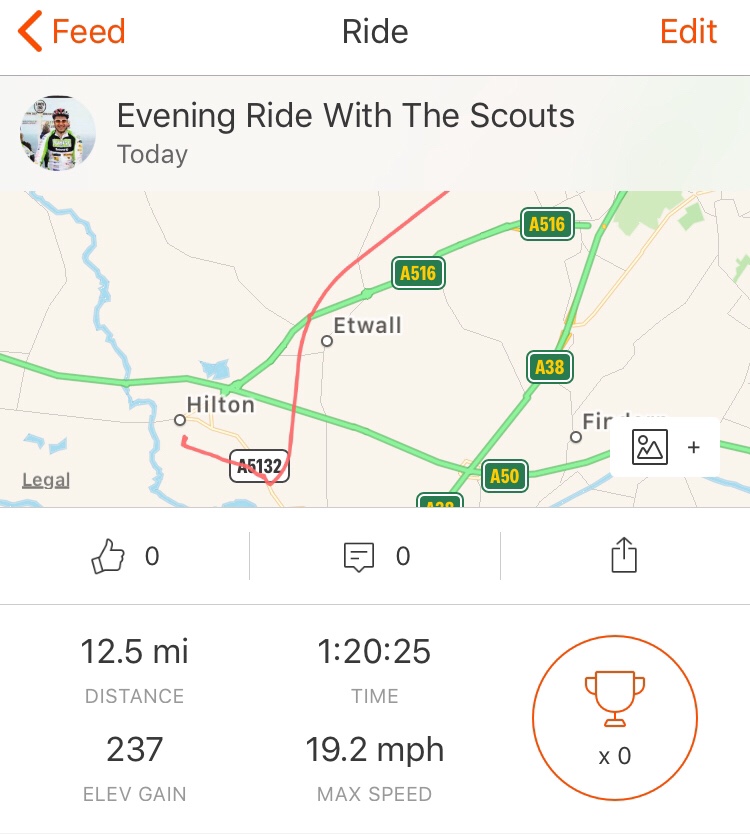This screenshot has width=750, height=834.
Task: Open achievements trophy circle
Action: pyautogui.click(x=614, y=711)
